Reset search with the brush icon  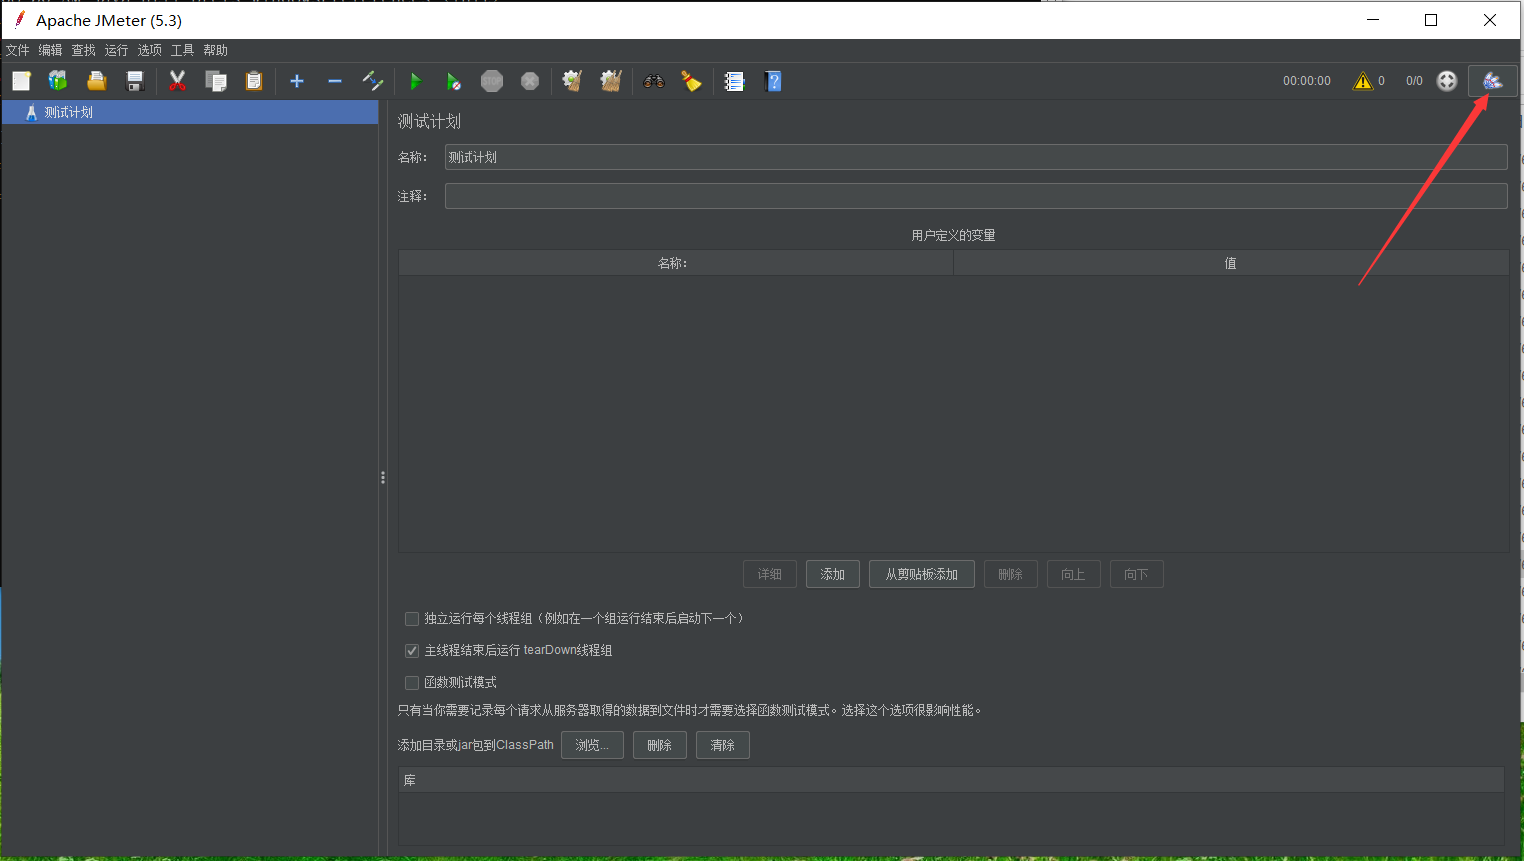(692, 81)
